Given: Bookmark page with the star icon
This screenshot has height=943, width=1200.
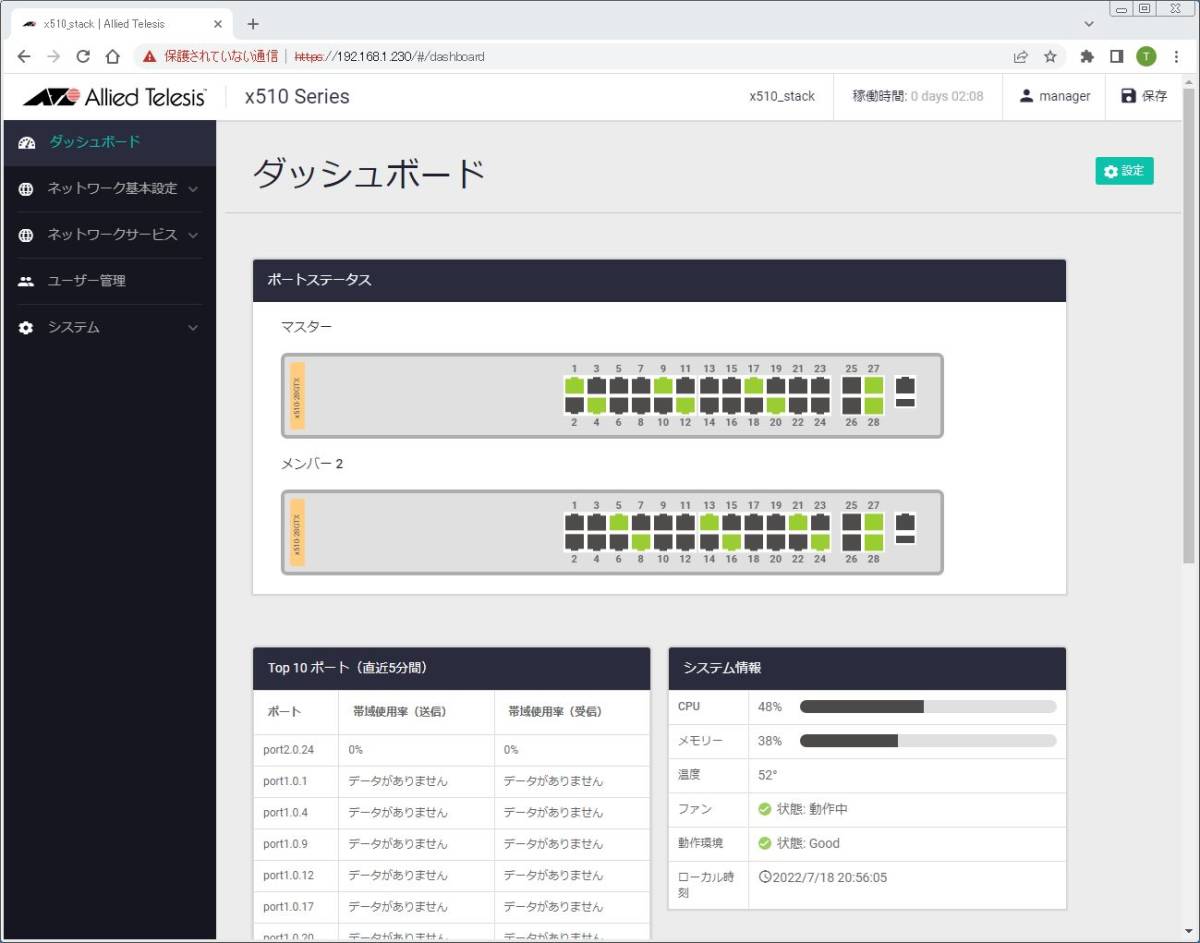Looking at the screenshot, I should coord(1050,57).
